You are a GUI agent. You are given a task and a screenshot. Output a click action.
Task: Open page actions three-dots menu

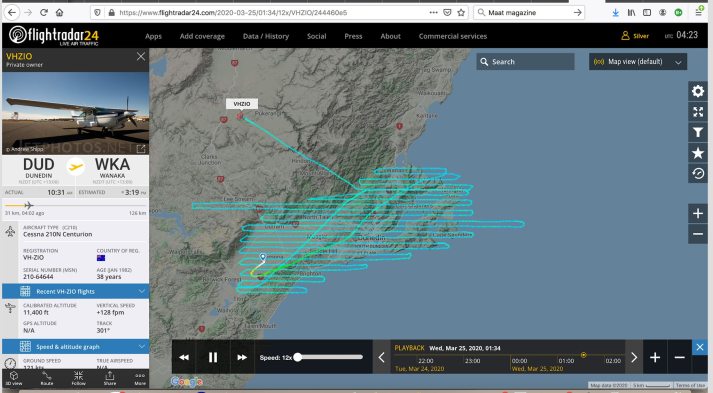(x=433, y=13)
